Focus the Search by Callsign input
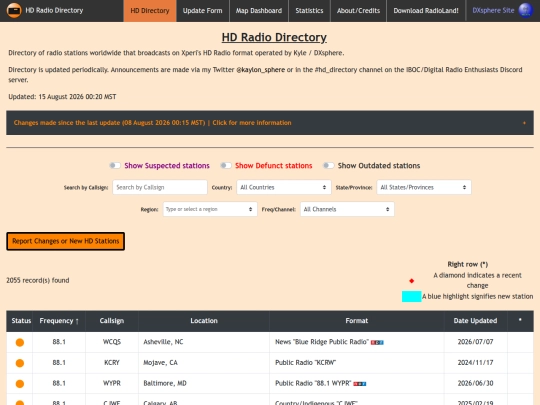The height and width of the screenshot is (405, 540). coord(160,187)
